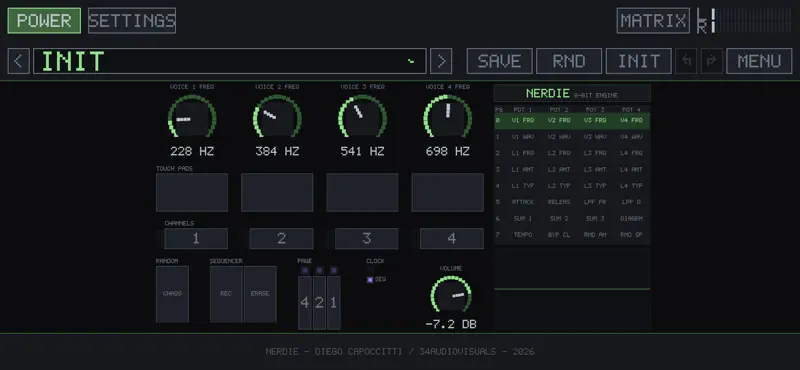Click the Voice 2 Freq knob

277,117
